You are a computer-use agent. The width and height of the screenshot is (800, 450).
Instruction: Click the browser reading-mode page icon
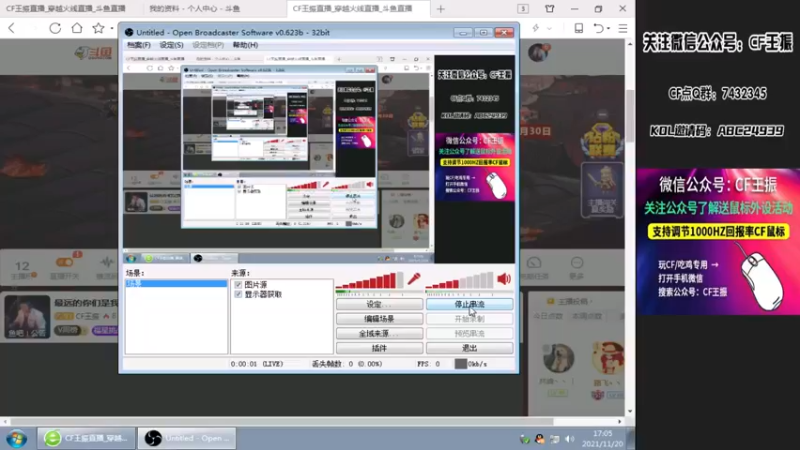point(579,29)
